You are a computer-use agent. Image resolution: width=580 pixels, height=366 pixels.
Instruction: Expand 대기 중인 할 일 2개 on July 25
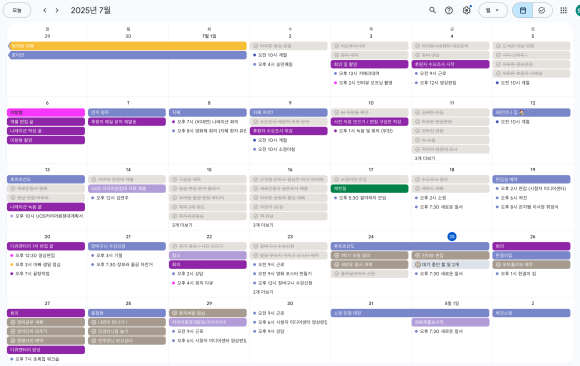point(450,265)
